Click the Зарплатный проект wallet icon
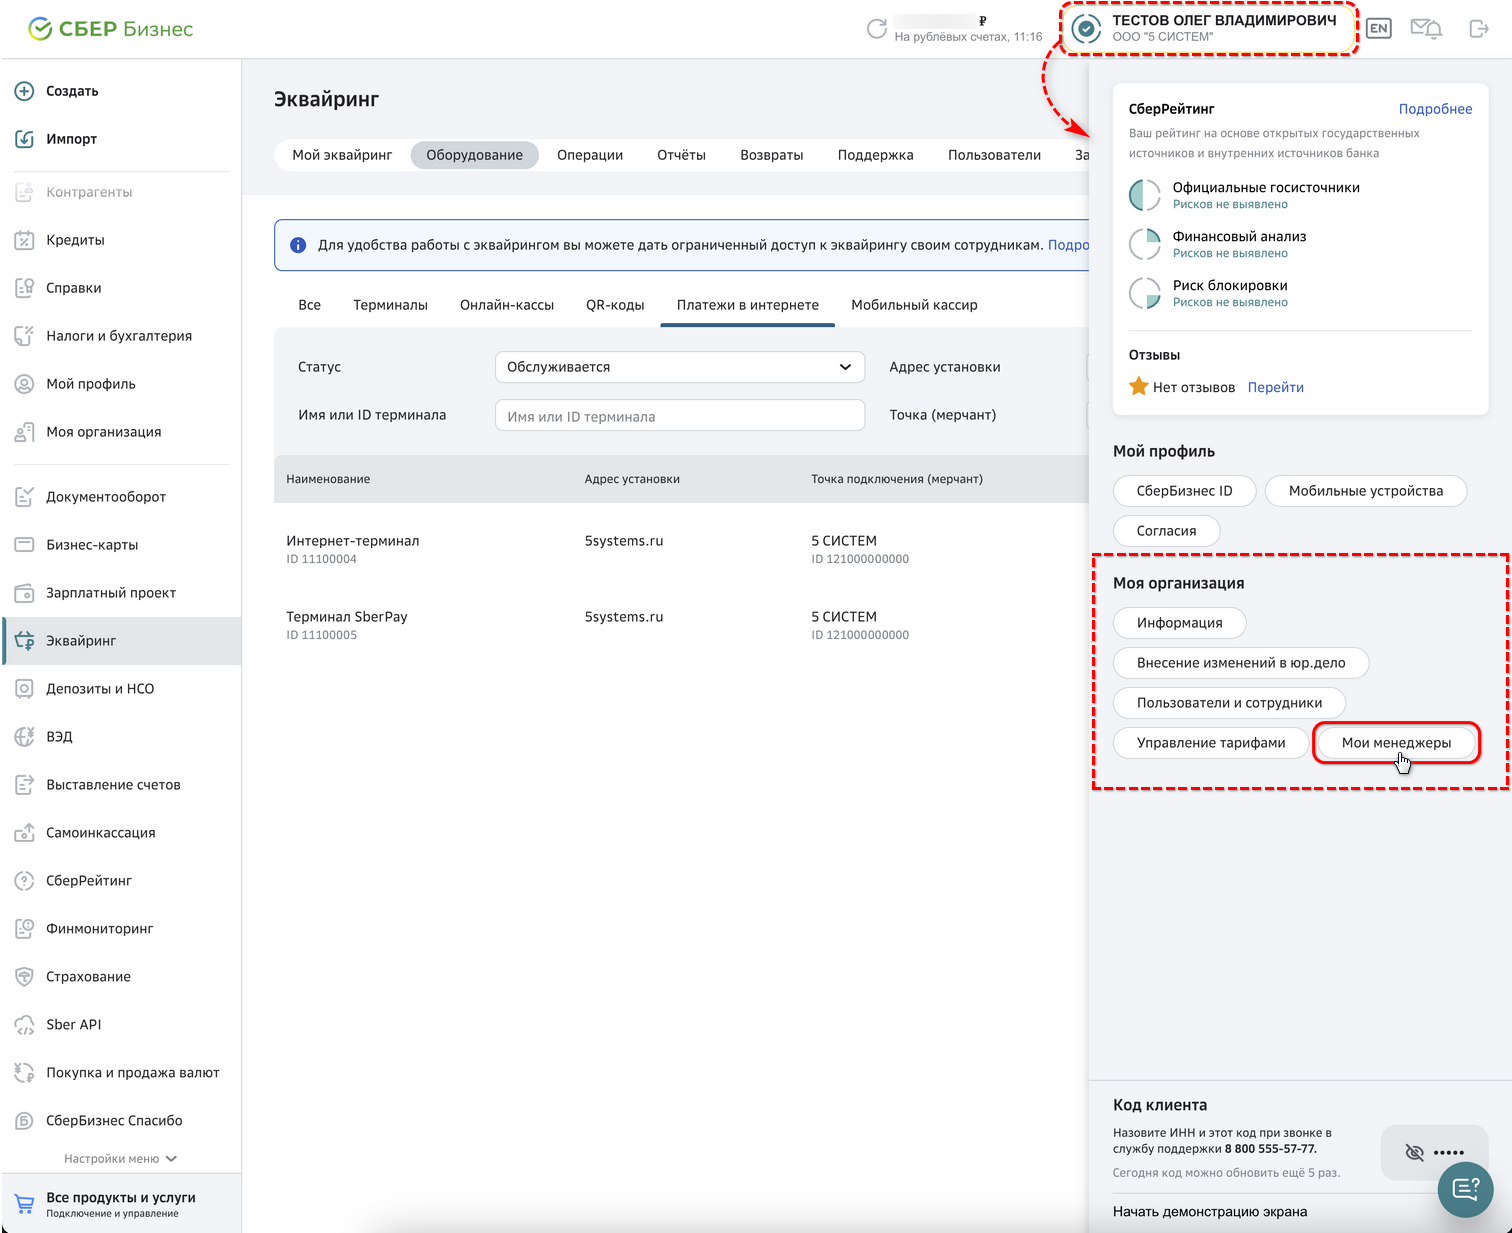Viewport: 1512px width, 1233px height. coord(24,593)
